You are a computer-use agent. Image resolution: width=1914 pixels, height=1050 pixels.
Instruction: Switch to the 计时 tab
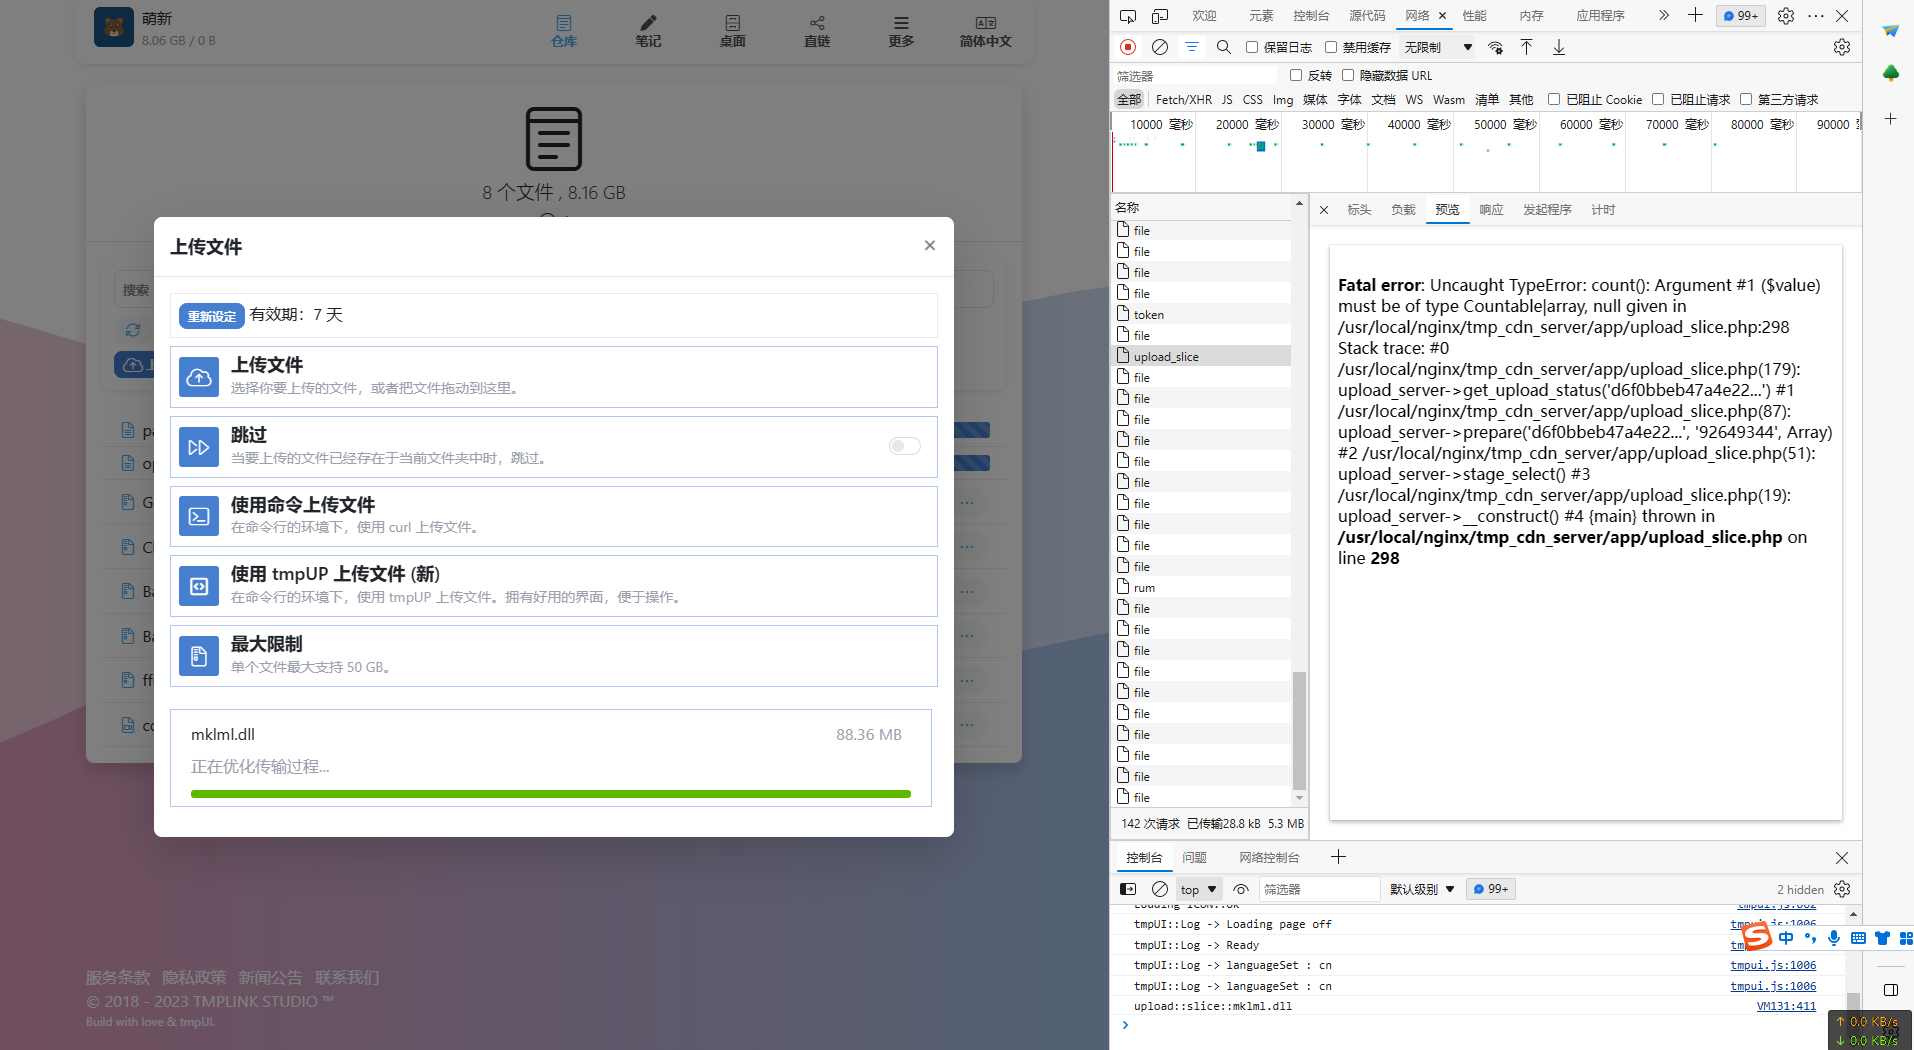1603,210
